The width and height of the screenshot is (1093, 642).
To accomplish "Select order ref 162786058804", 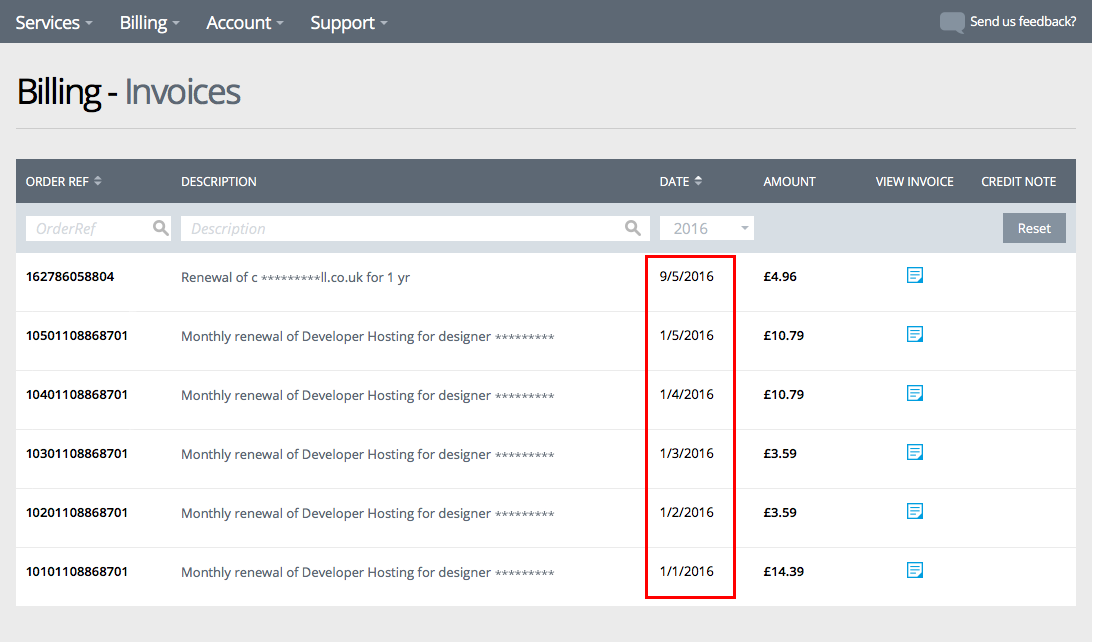I will [x=70, y=277].
